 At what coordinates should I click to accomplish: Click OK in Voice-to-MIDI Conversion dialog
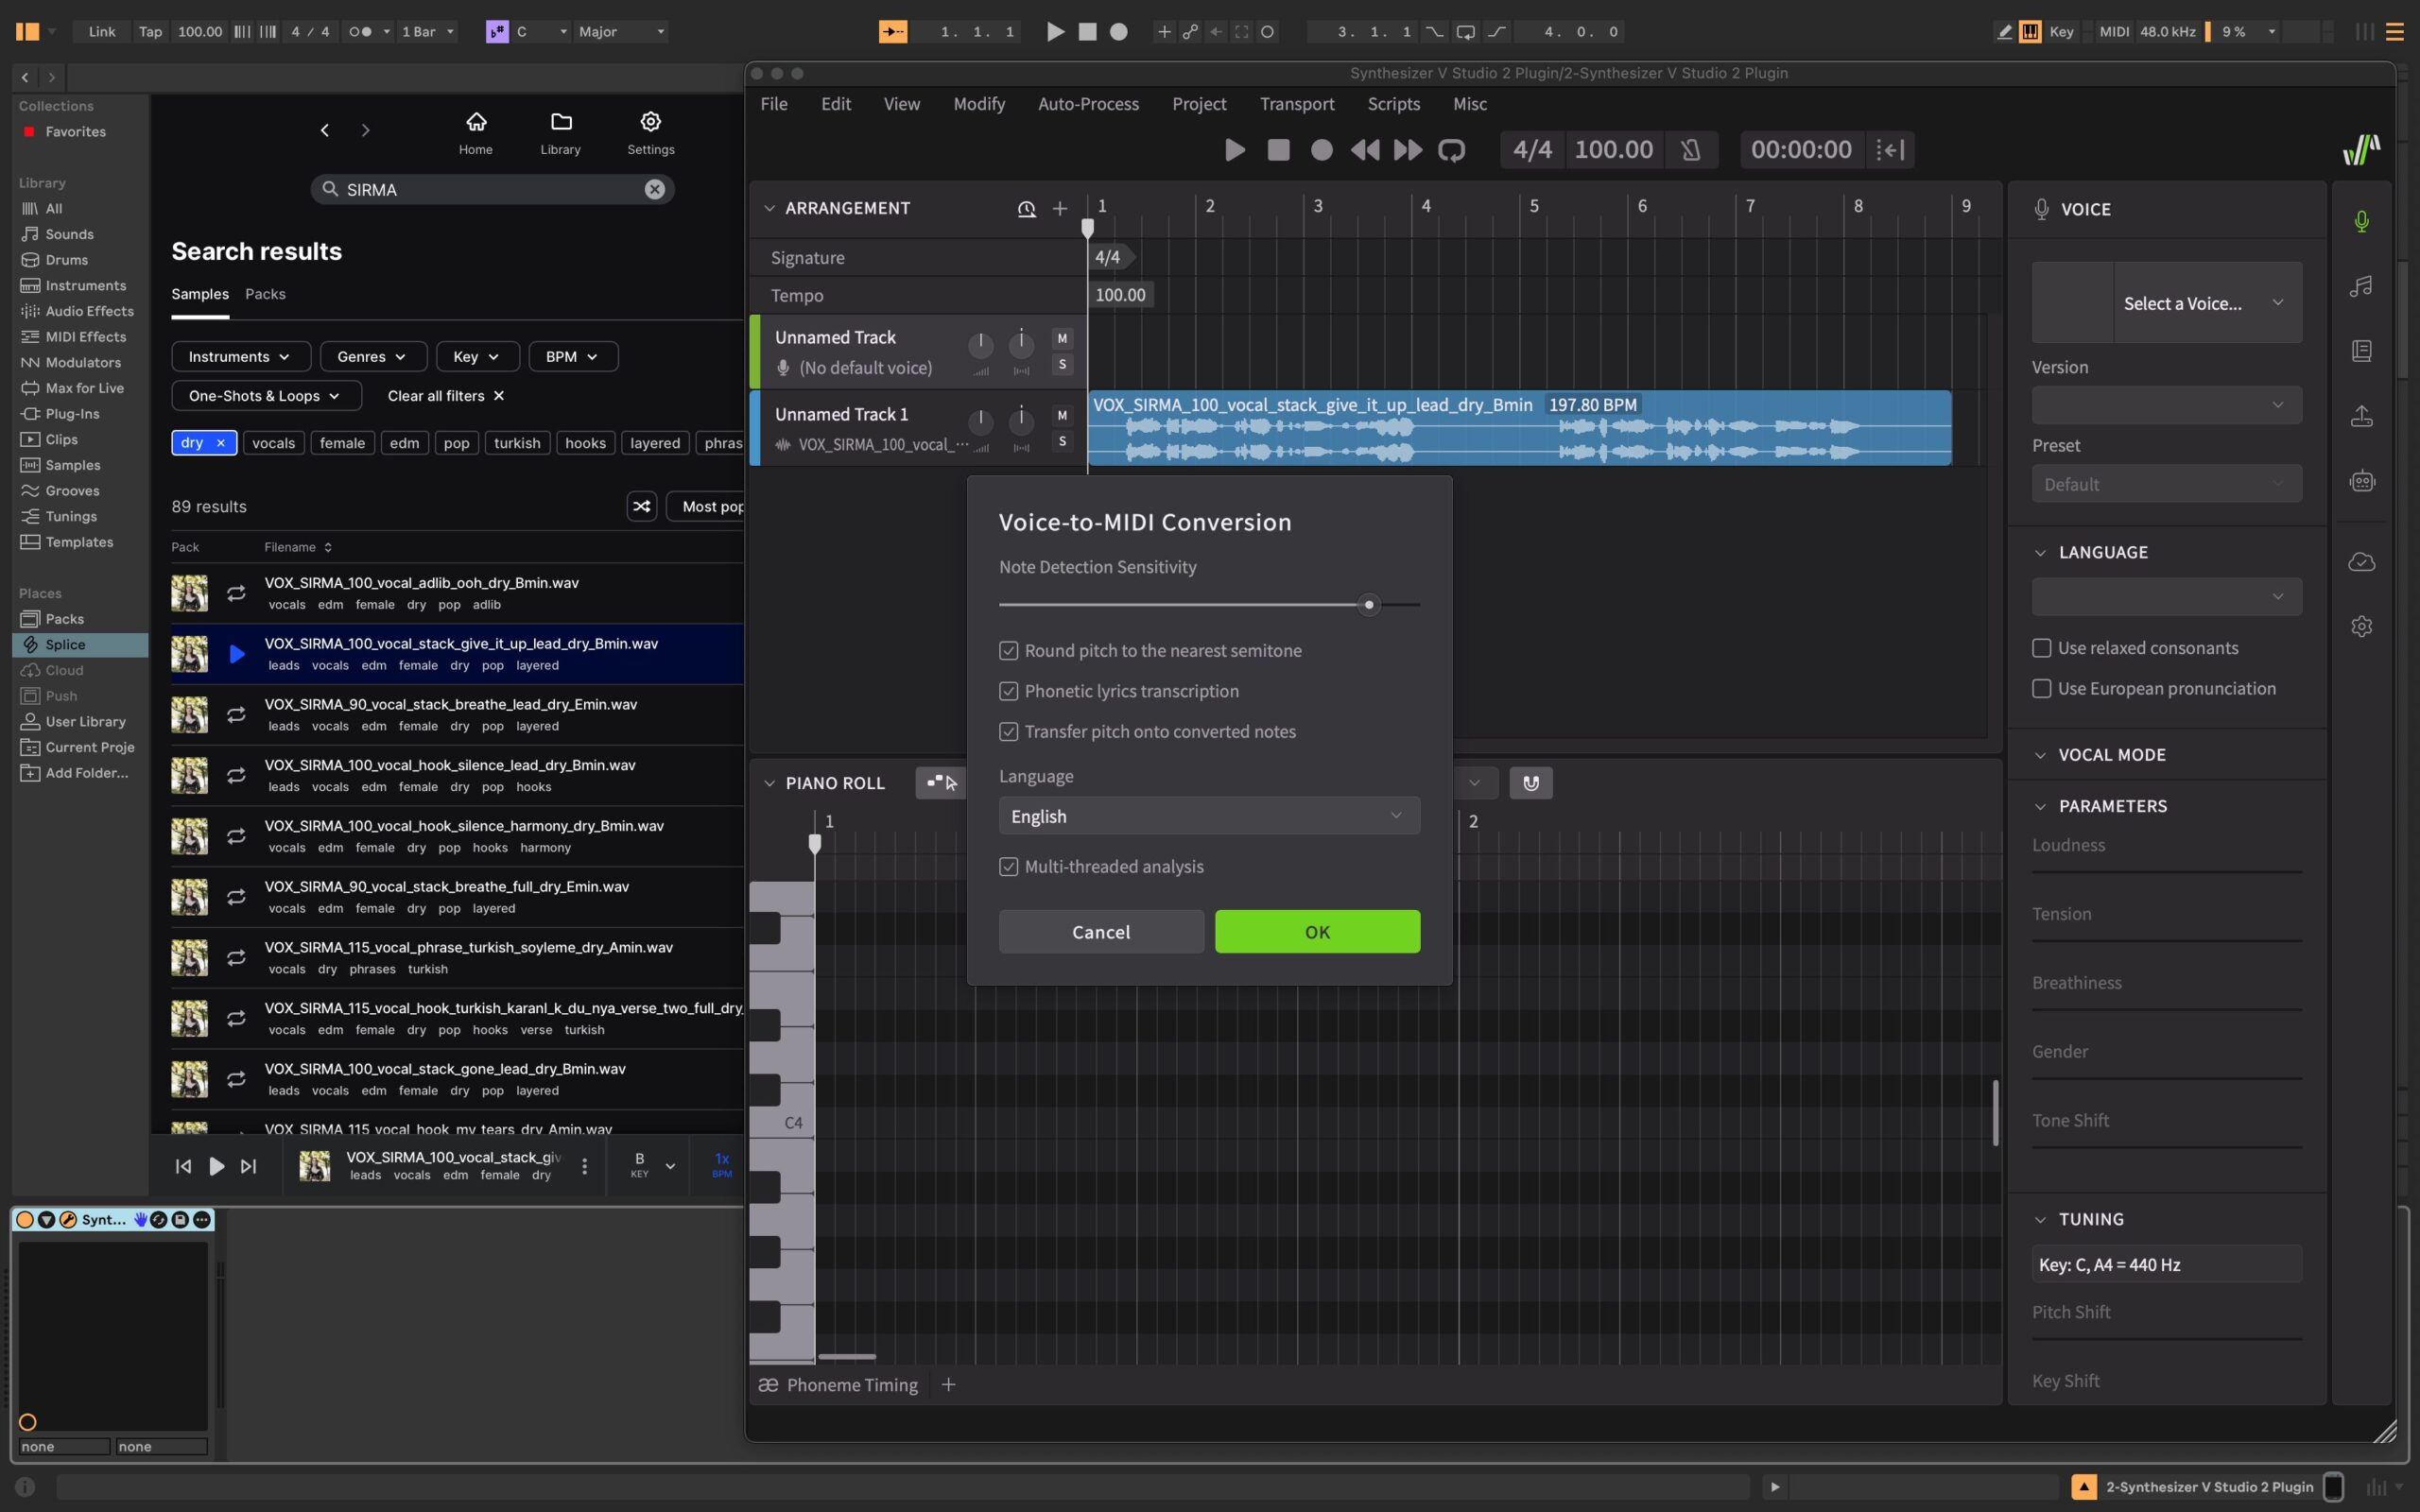point(1316,932)
